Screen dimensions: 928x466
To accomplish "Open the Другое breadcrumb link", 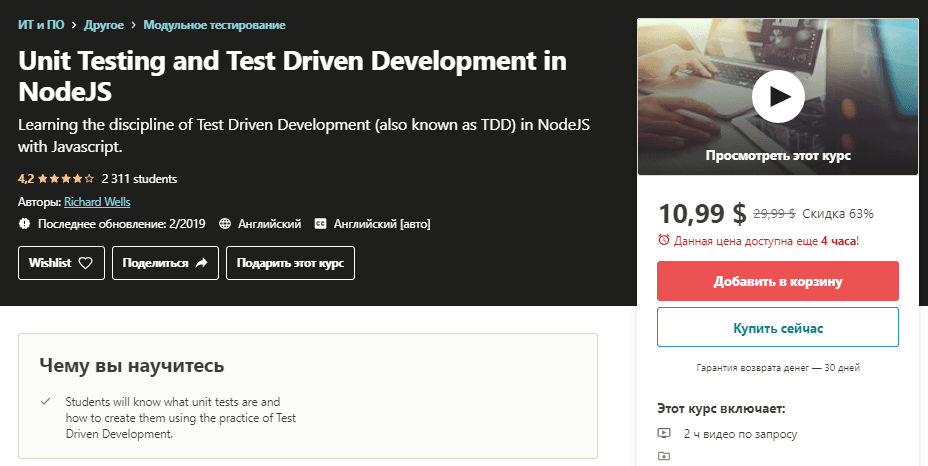I will click(104, 25).
